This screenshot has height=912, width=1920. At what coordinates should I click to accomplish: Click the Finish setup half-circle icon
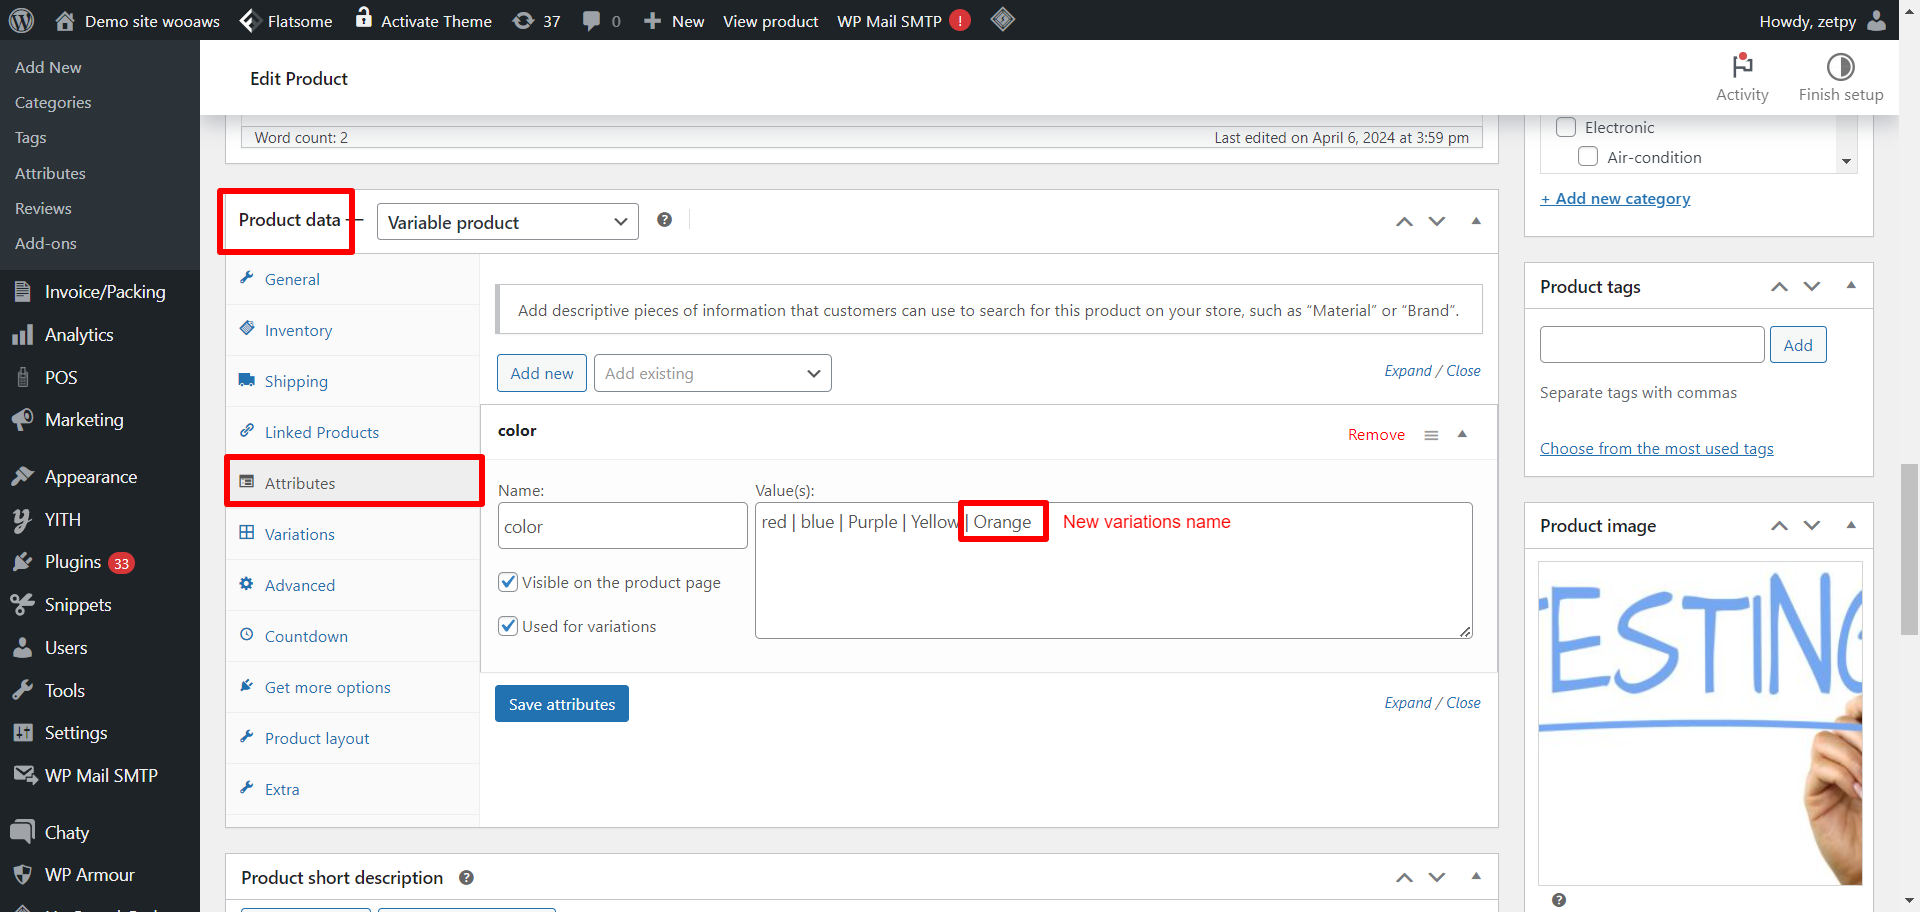click(x=1841, y=66)
